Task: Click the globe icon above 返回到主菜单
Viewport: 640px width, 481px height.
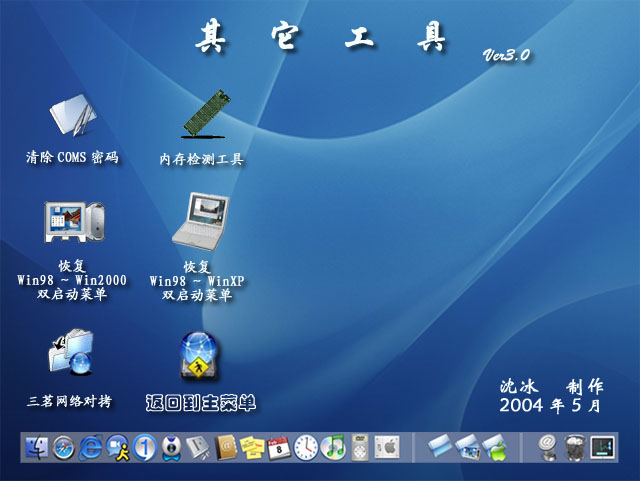Action: coord(198,356)
